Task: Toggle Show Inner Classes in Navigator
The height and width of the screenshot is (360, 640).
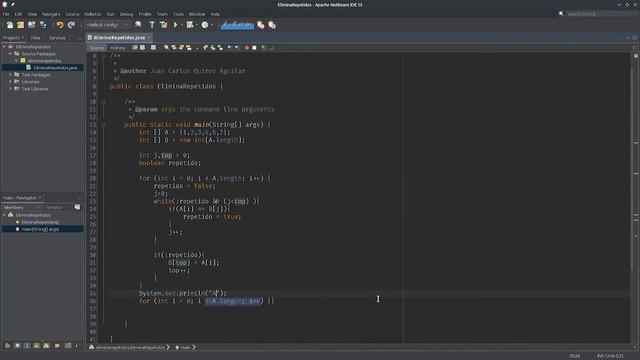Action: [47, 346]
